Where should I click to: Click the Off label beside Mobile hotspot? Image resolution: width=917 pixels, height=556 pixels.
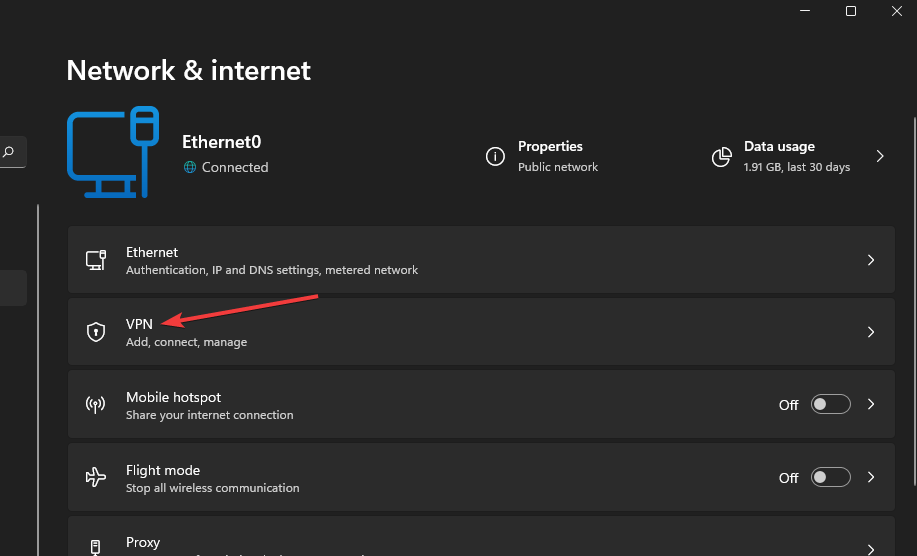click(788, 405)
